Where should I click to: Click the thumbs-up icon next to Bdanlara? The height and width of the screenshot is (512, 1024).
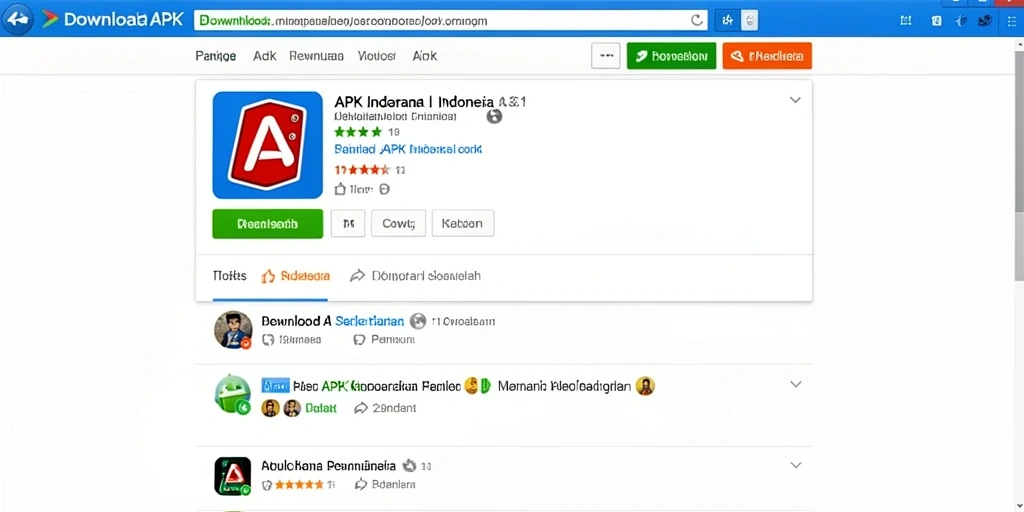tap(360, 485)
